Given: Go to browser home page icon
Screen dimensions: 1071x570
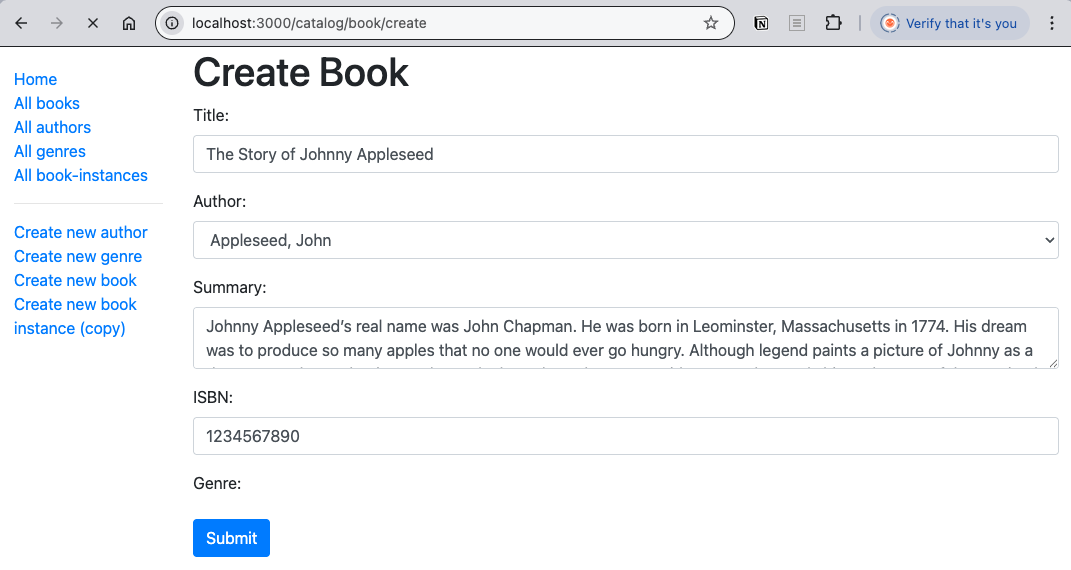Looking at the screenshot, I should tap(129, 23).
